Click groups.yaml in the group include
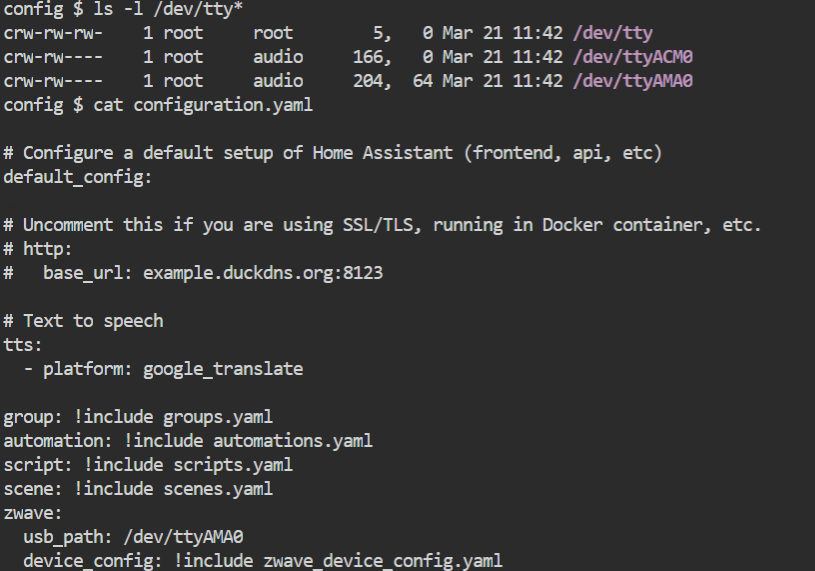Viewport: 815px width, 571px height. click(x=218, y=417)
